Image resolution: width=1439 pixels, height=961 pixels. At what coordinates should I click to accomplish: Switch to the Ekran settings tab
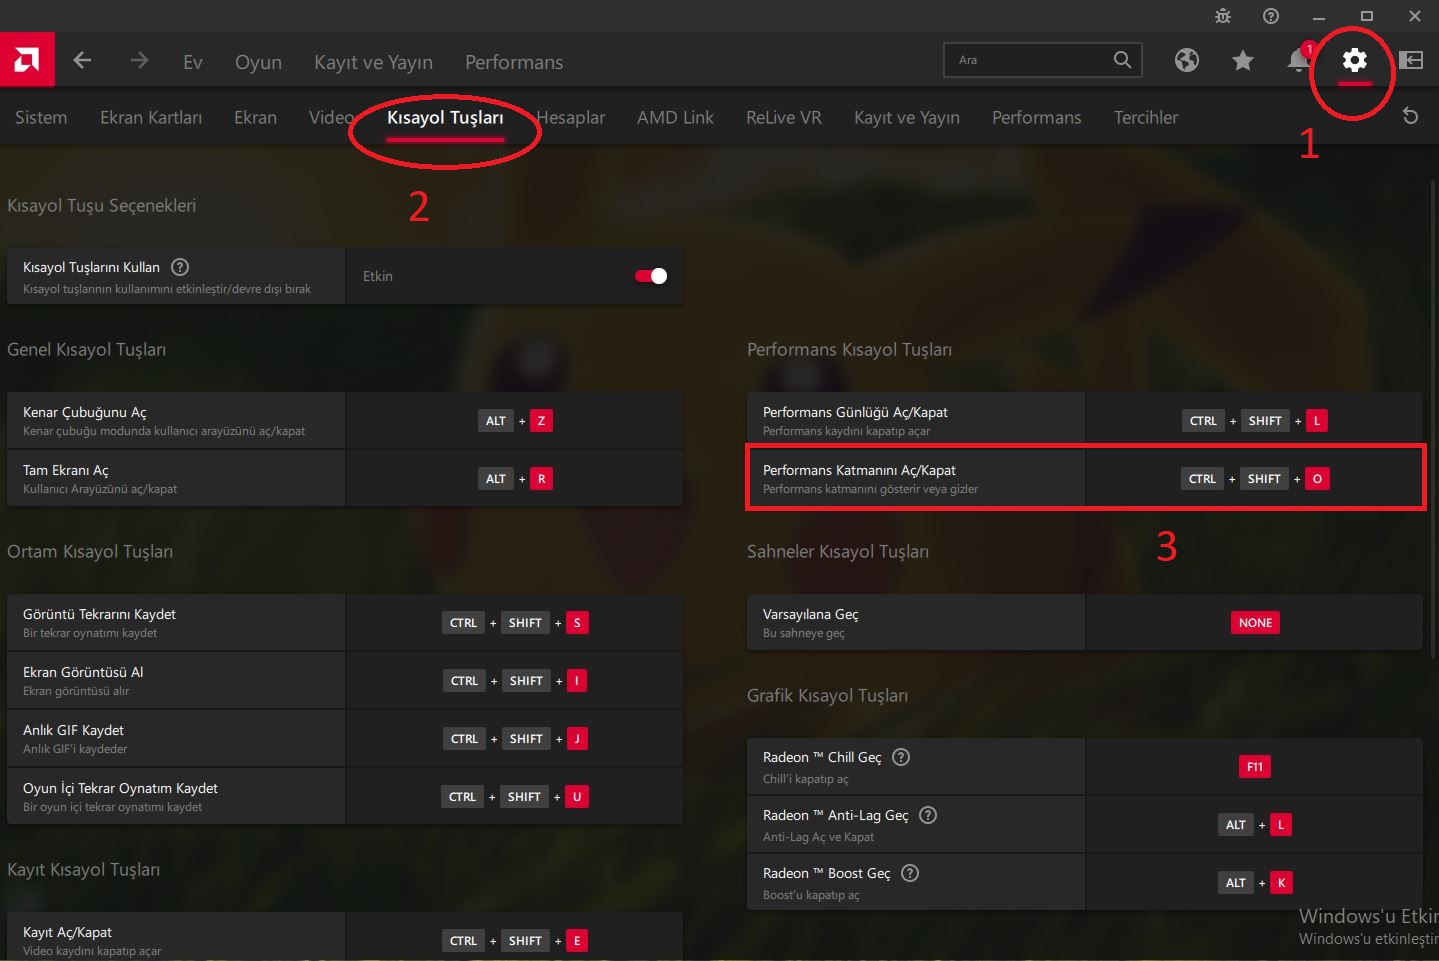pos(255,117)
